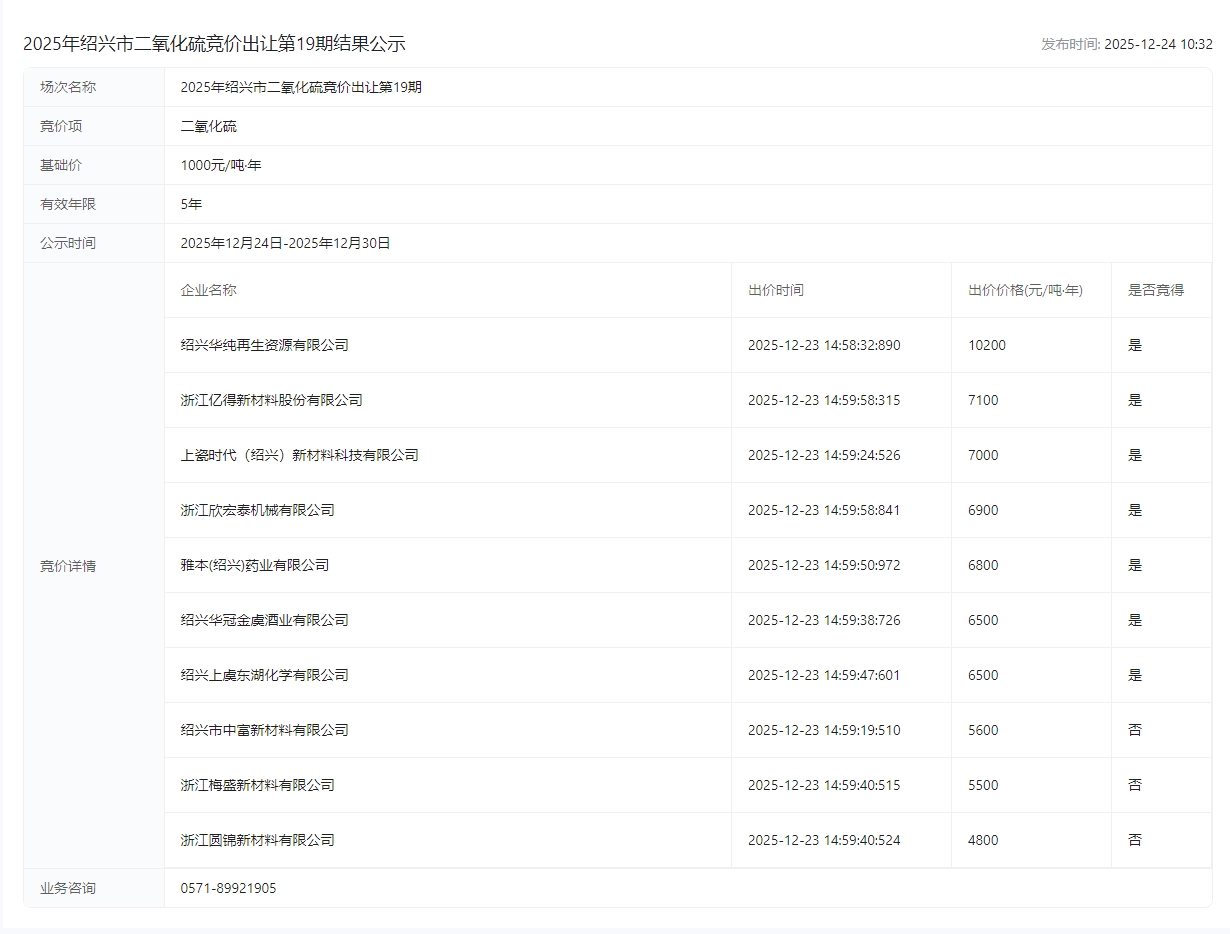
Task: Click the 出价时间 column header
Action: (775, 290)
